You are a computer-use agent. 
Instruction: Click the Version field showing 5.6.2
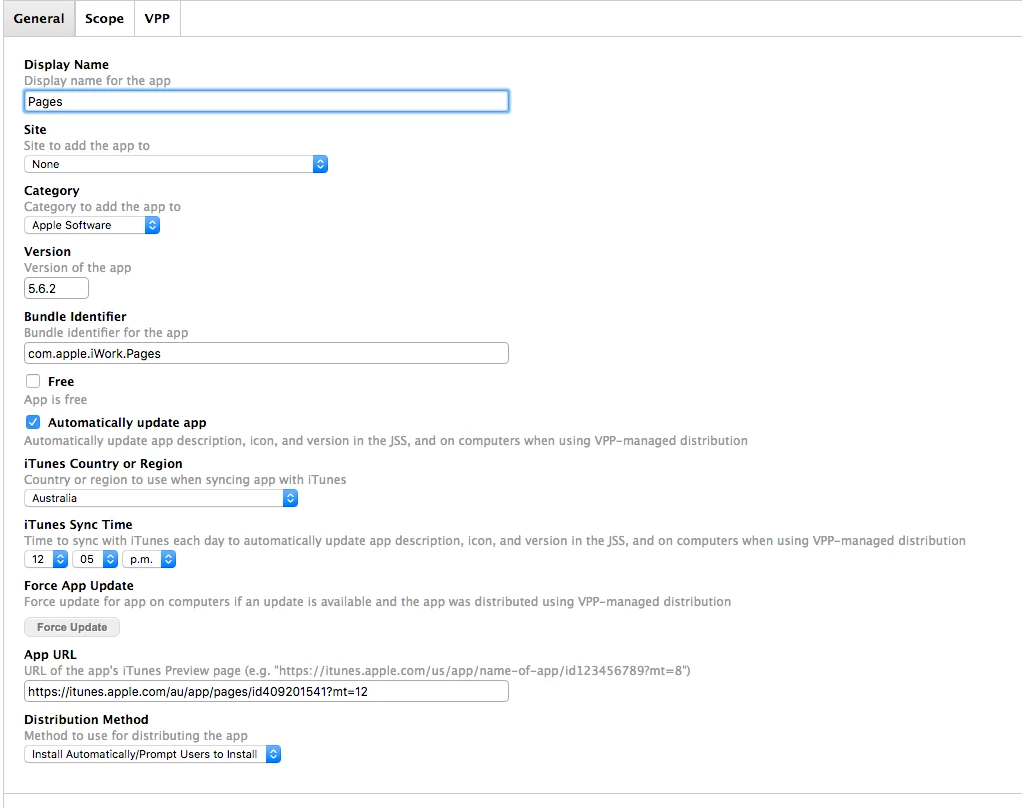pyautogui.click(x=56, y=289)
